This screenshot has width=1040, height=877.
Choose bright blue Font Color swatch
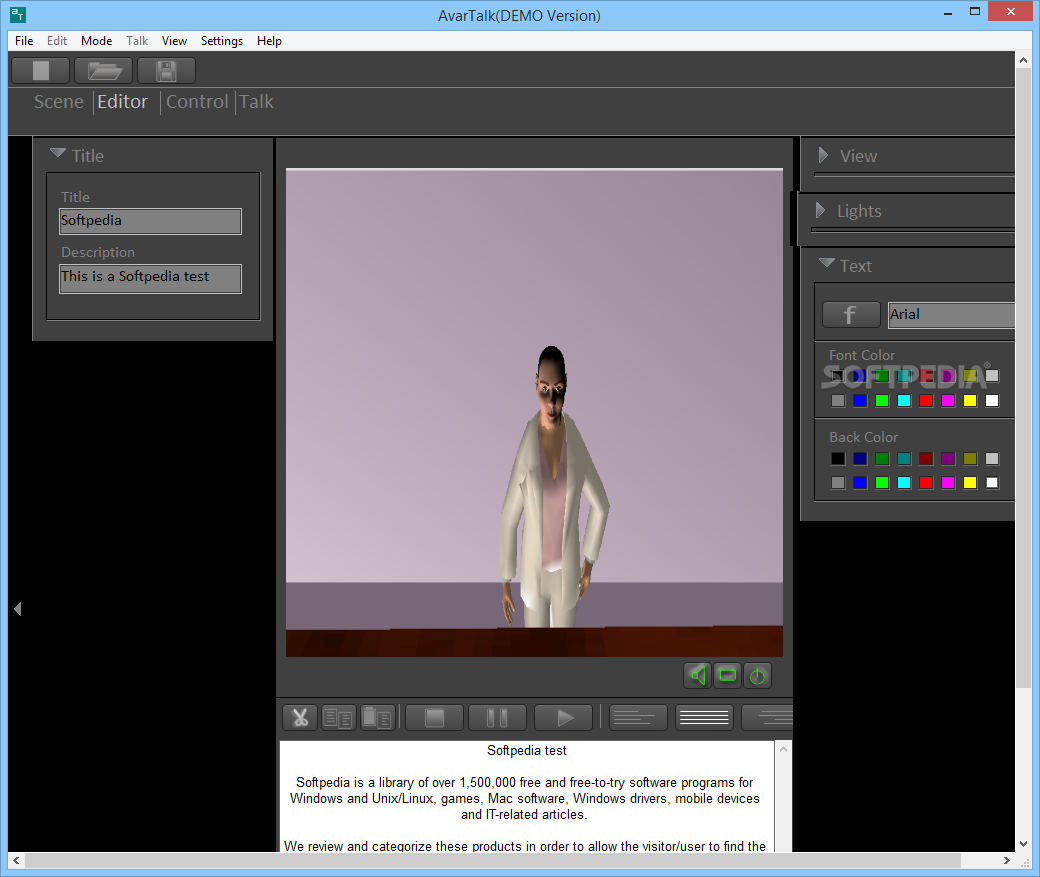tap(860, 400)
